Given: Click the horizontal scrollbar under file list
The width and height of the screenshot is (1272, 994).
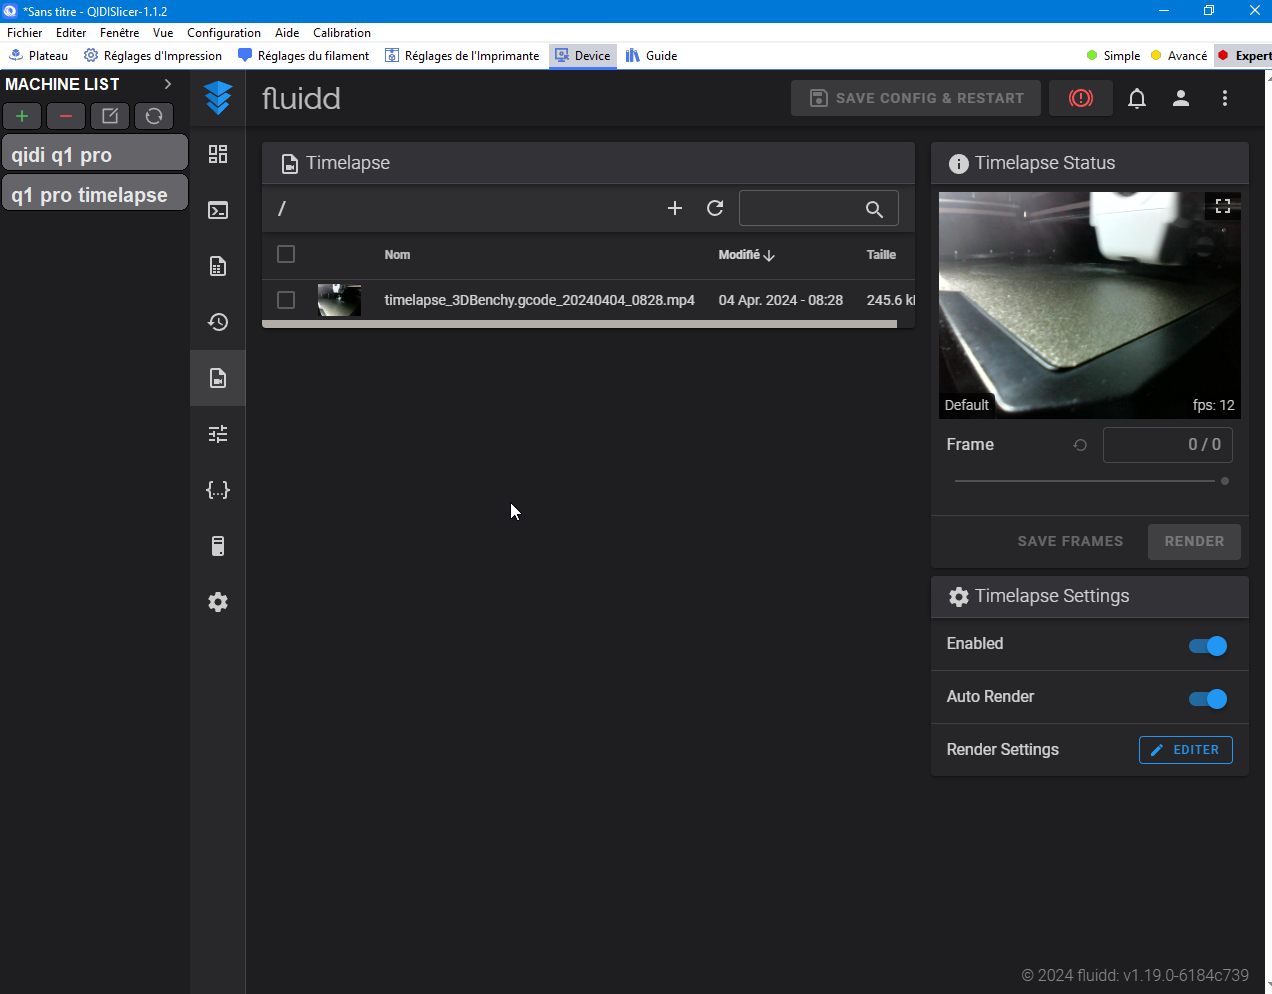Looking at the screenshot, I should pyautogui.click(x=580, y=324).
